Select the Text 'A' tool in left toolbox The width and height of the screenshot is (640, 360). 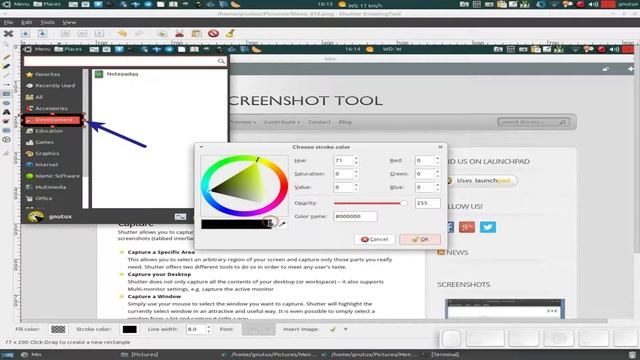[7, 112]
